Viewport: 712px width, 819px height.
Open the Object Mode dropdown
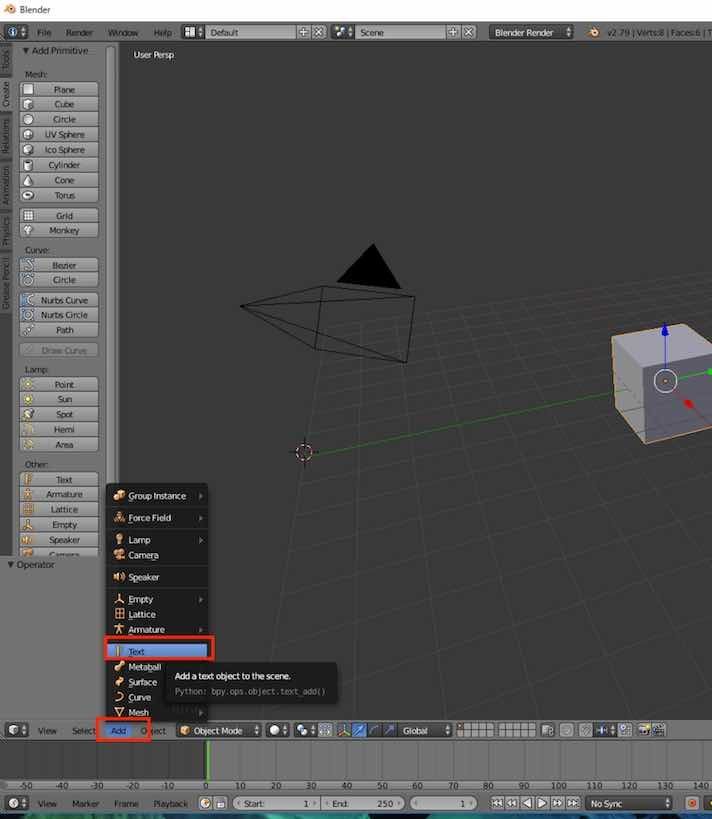219,730
